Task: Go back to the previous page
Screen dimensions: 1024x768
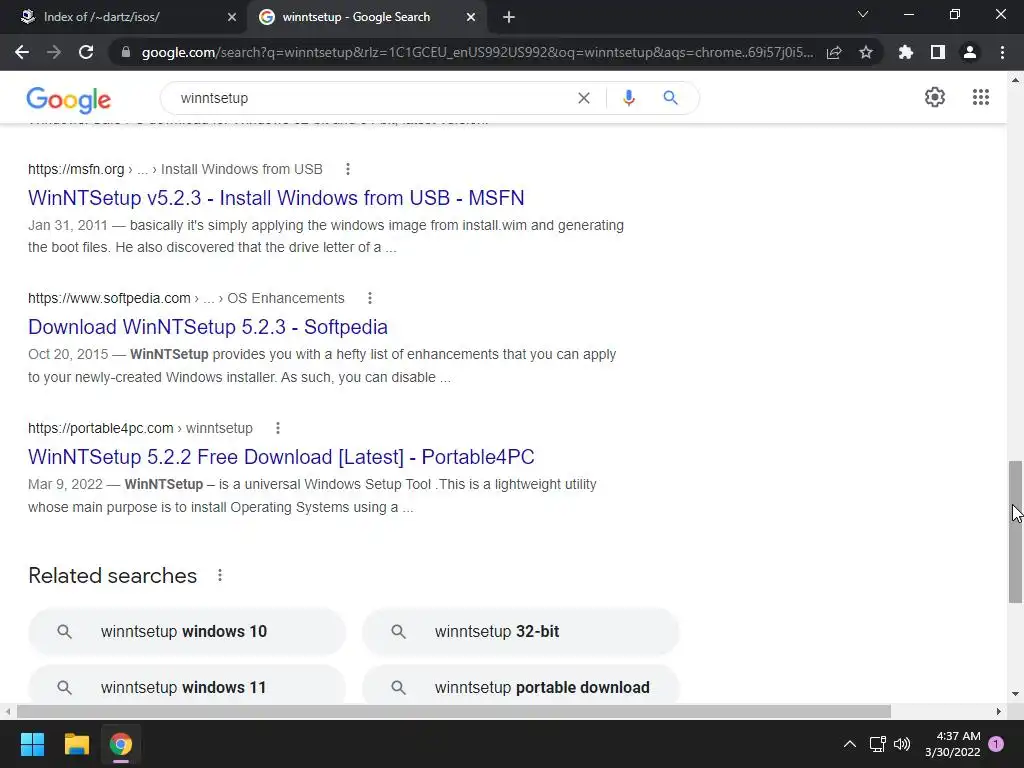Action: coord(22,52)
